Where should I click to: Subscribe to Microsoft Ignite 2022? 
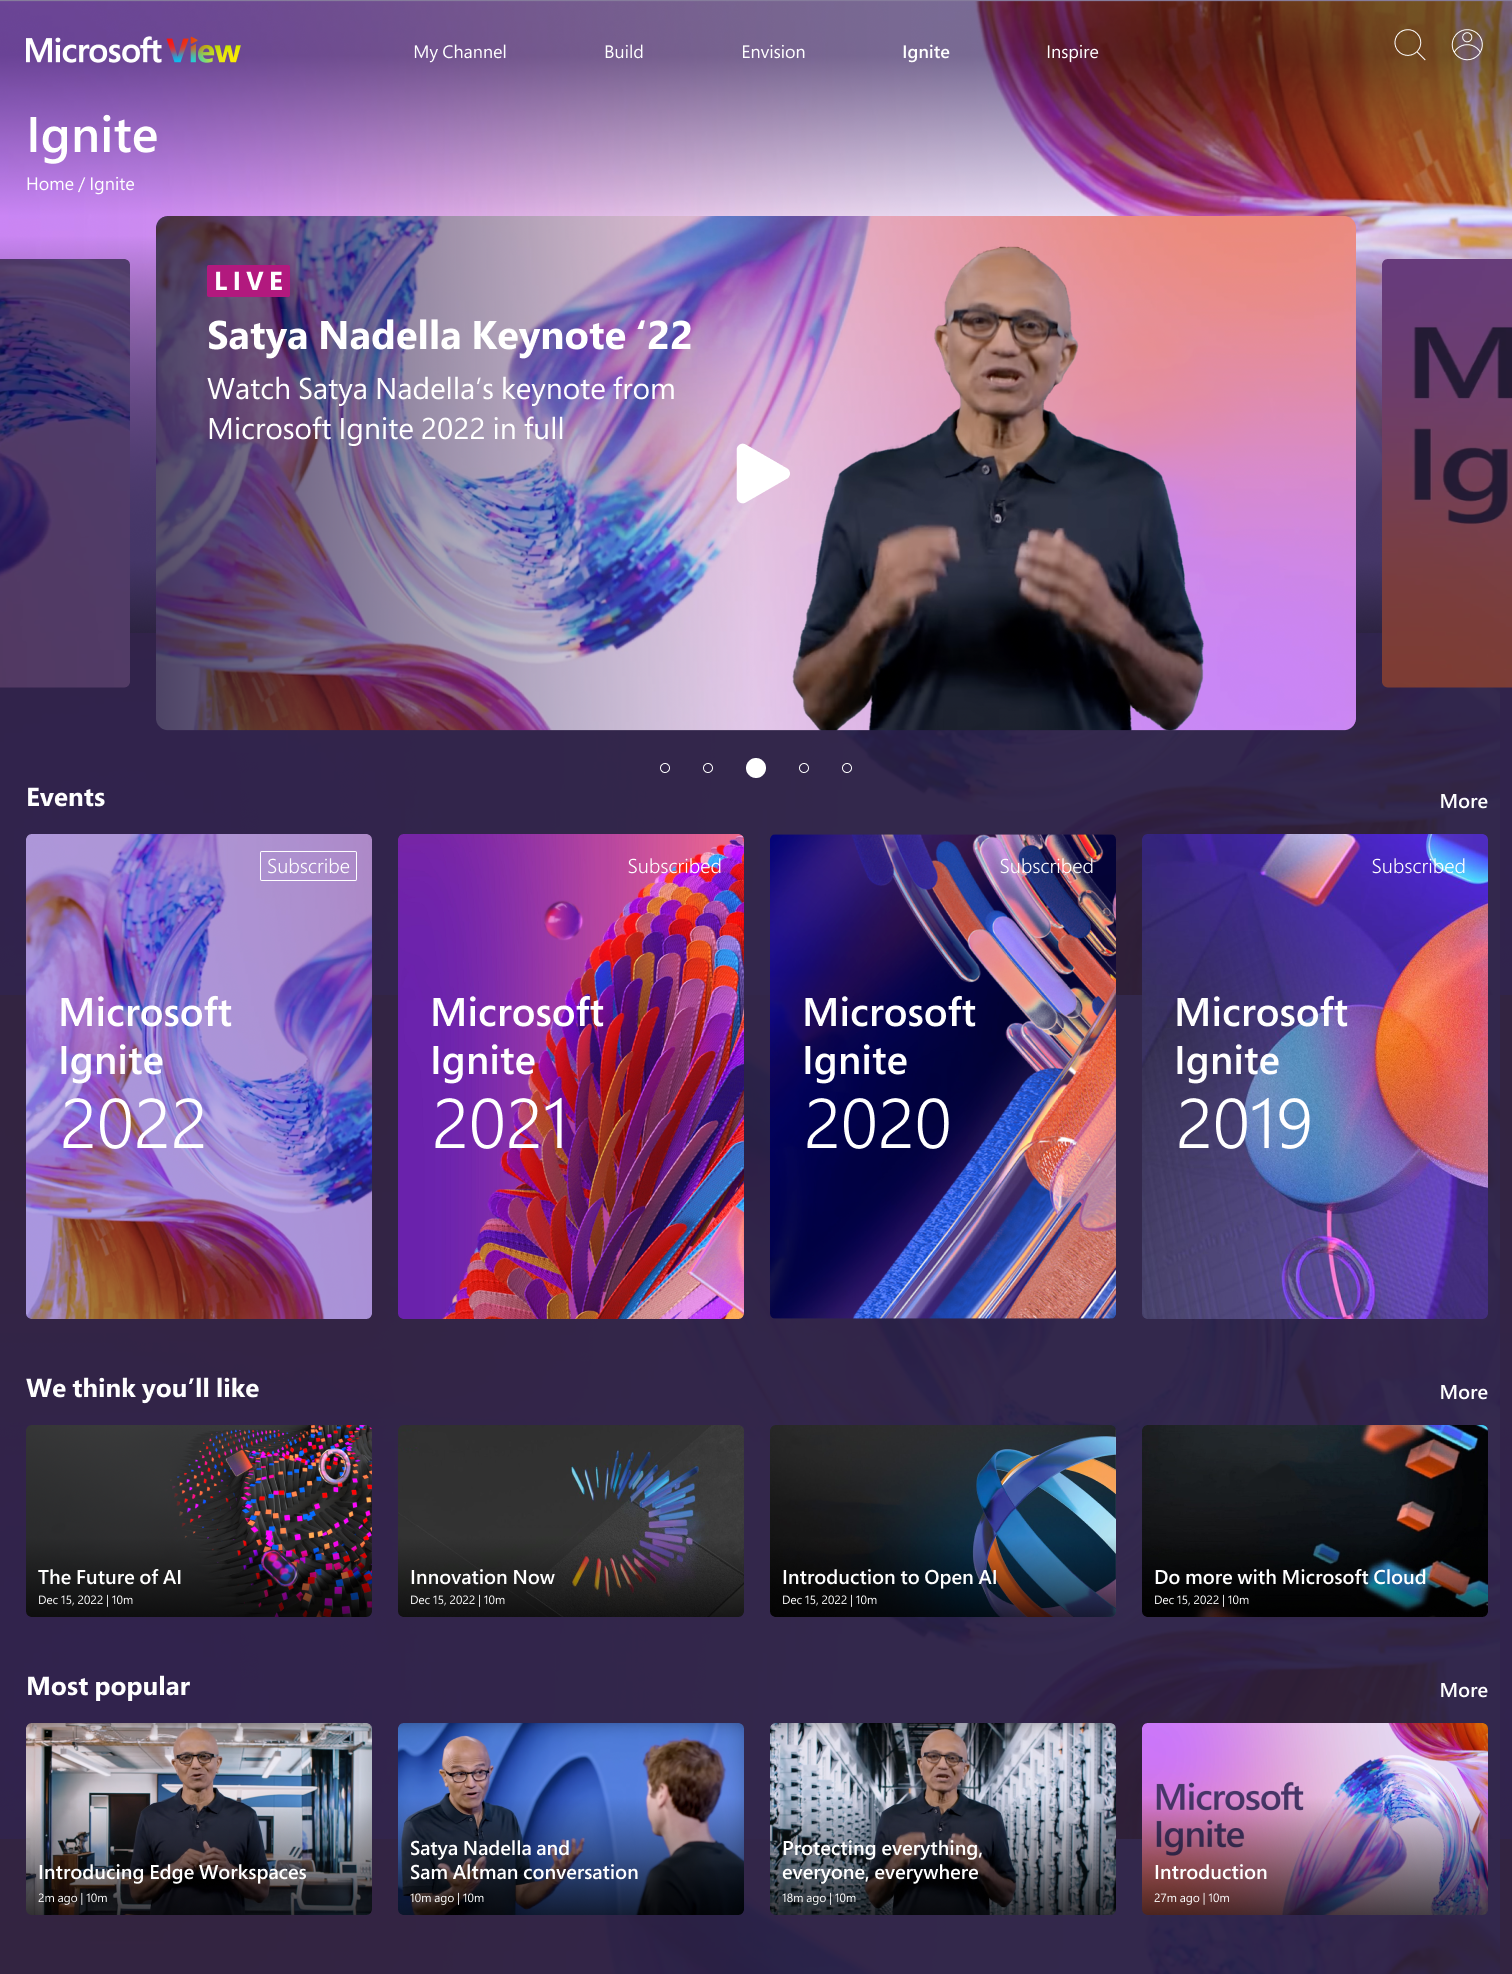tap(308, 866)
